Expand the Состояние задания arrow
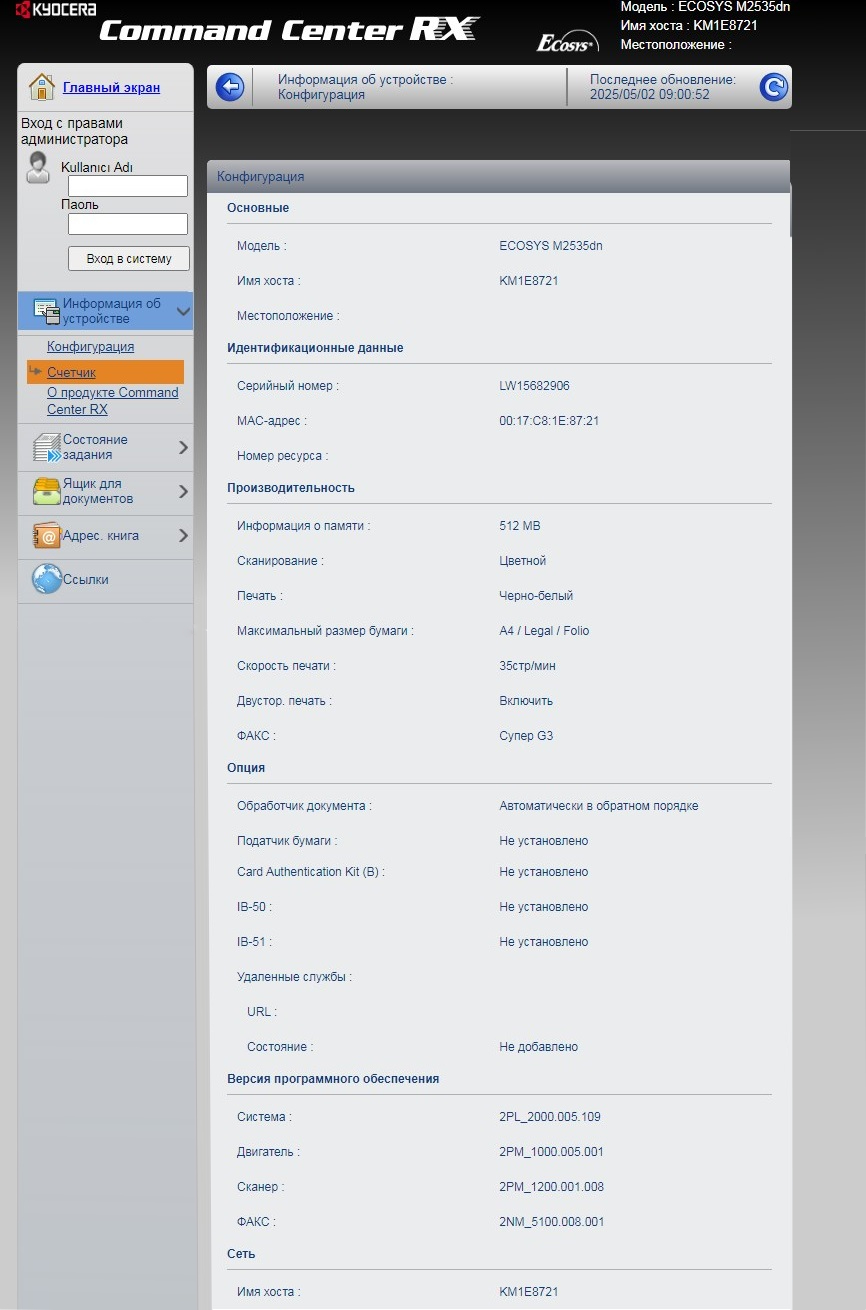Screen dimensions: 866x1310 tap(183, 447)
